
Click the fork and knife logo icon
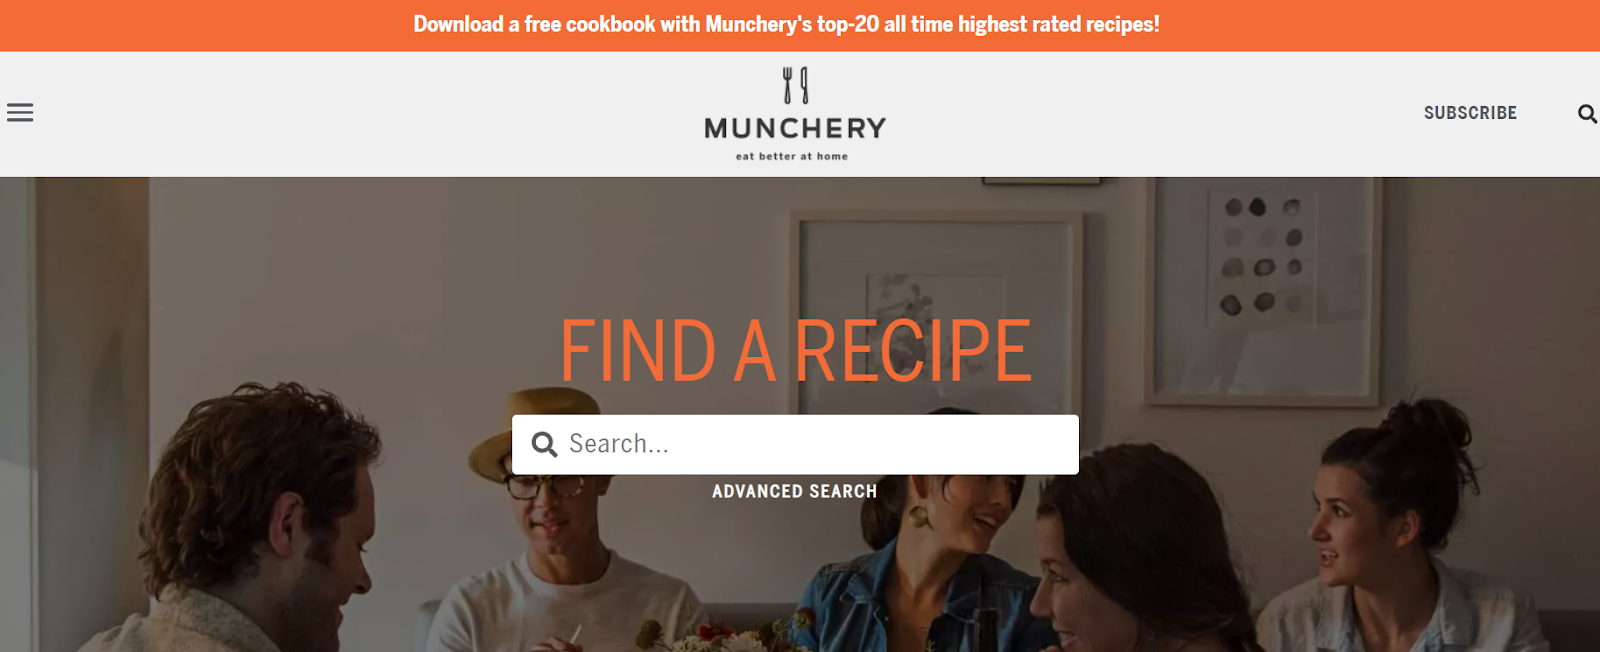(x=796, y=86)
